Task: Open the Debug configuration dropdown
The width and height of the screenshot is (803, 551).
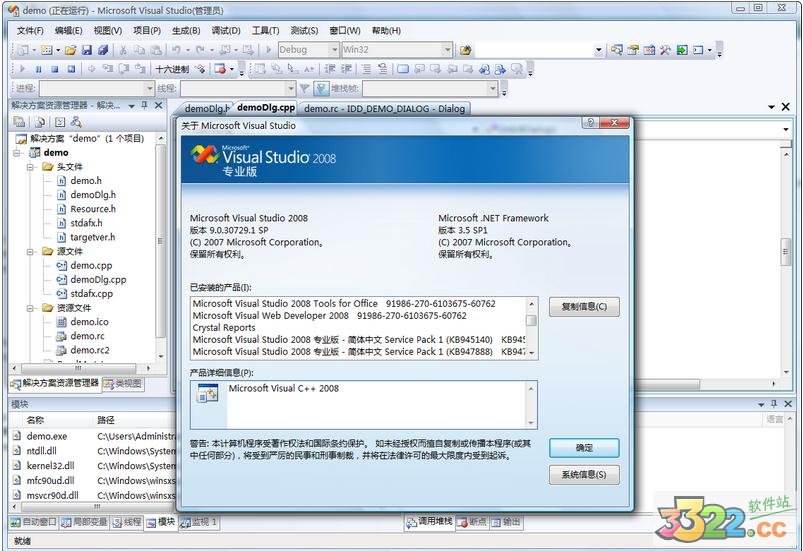Action: [x=334, y=50]
